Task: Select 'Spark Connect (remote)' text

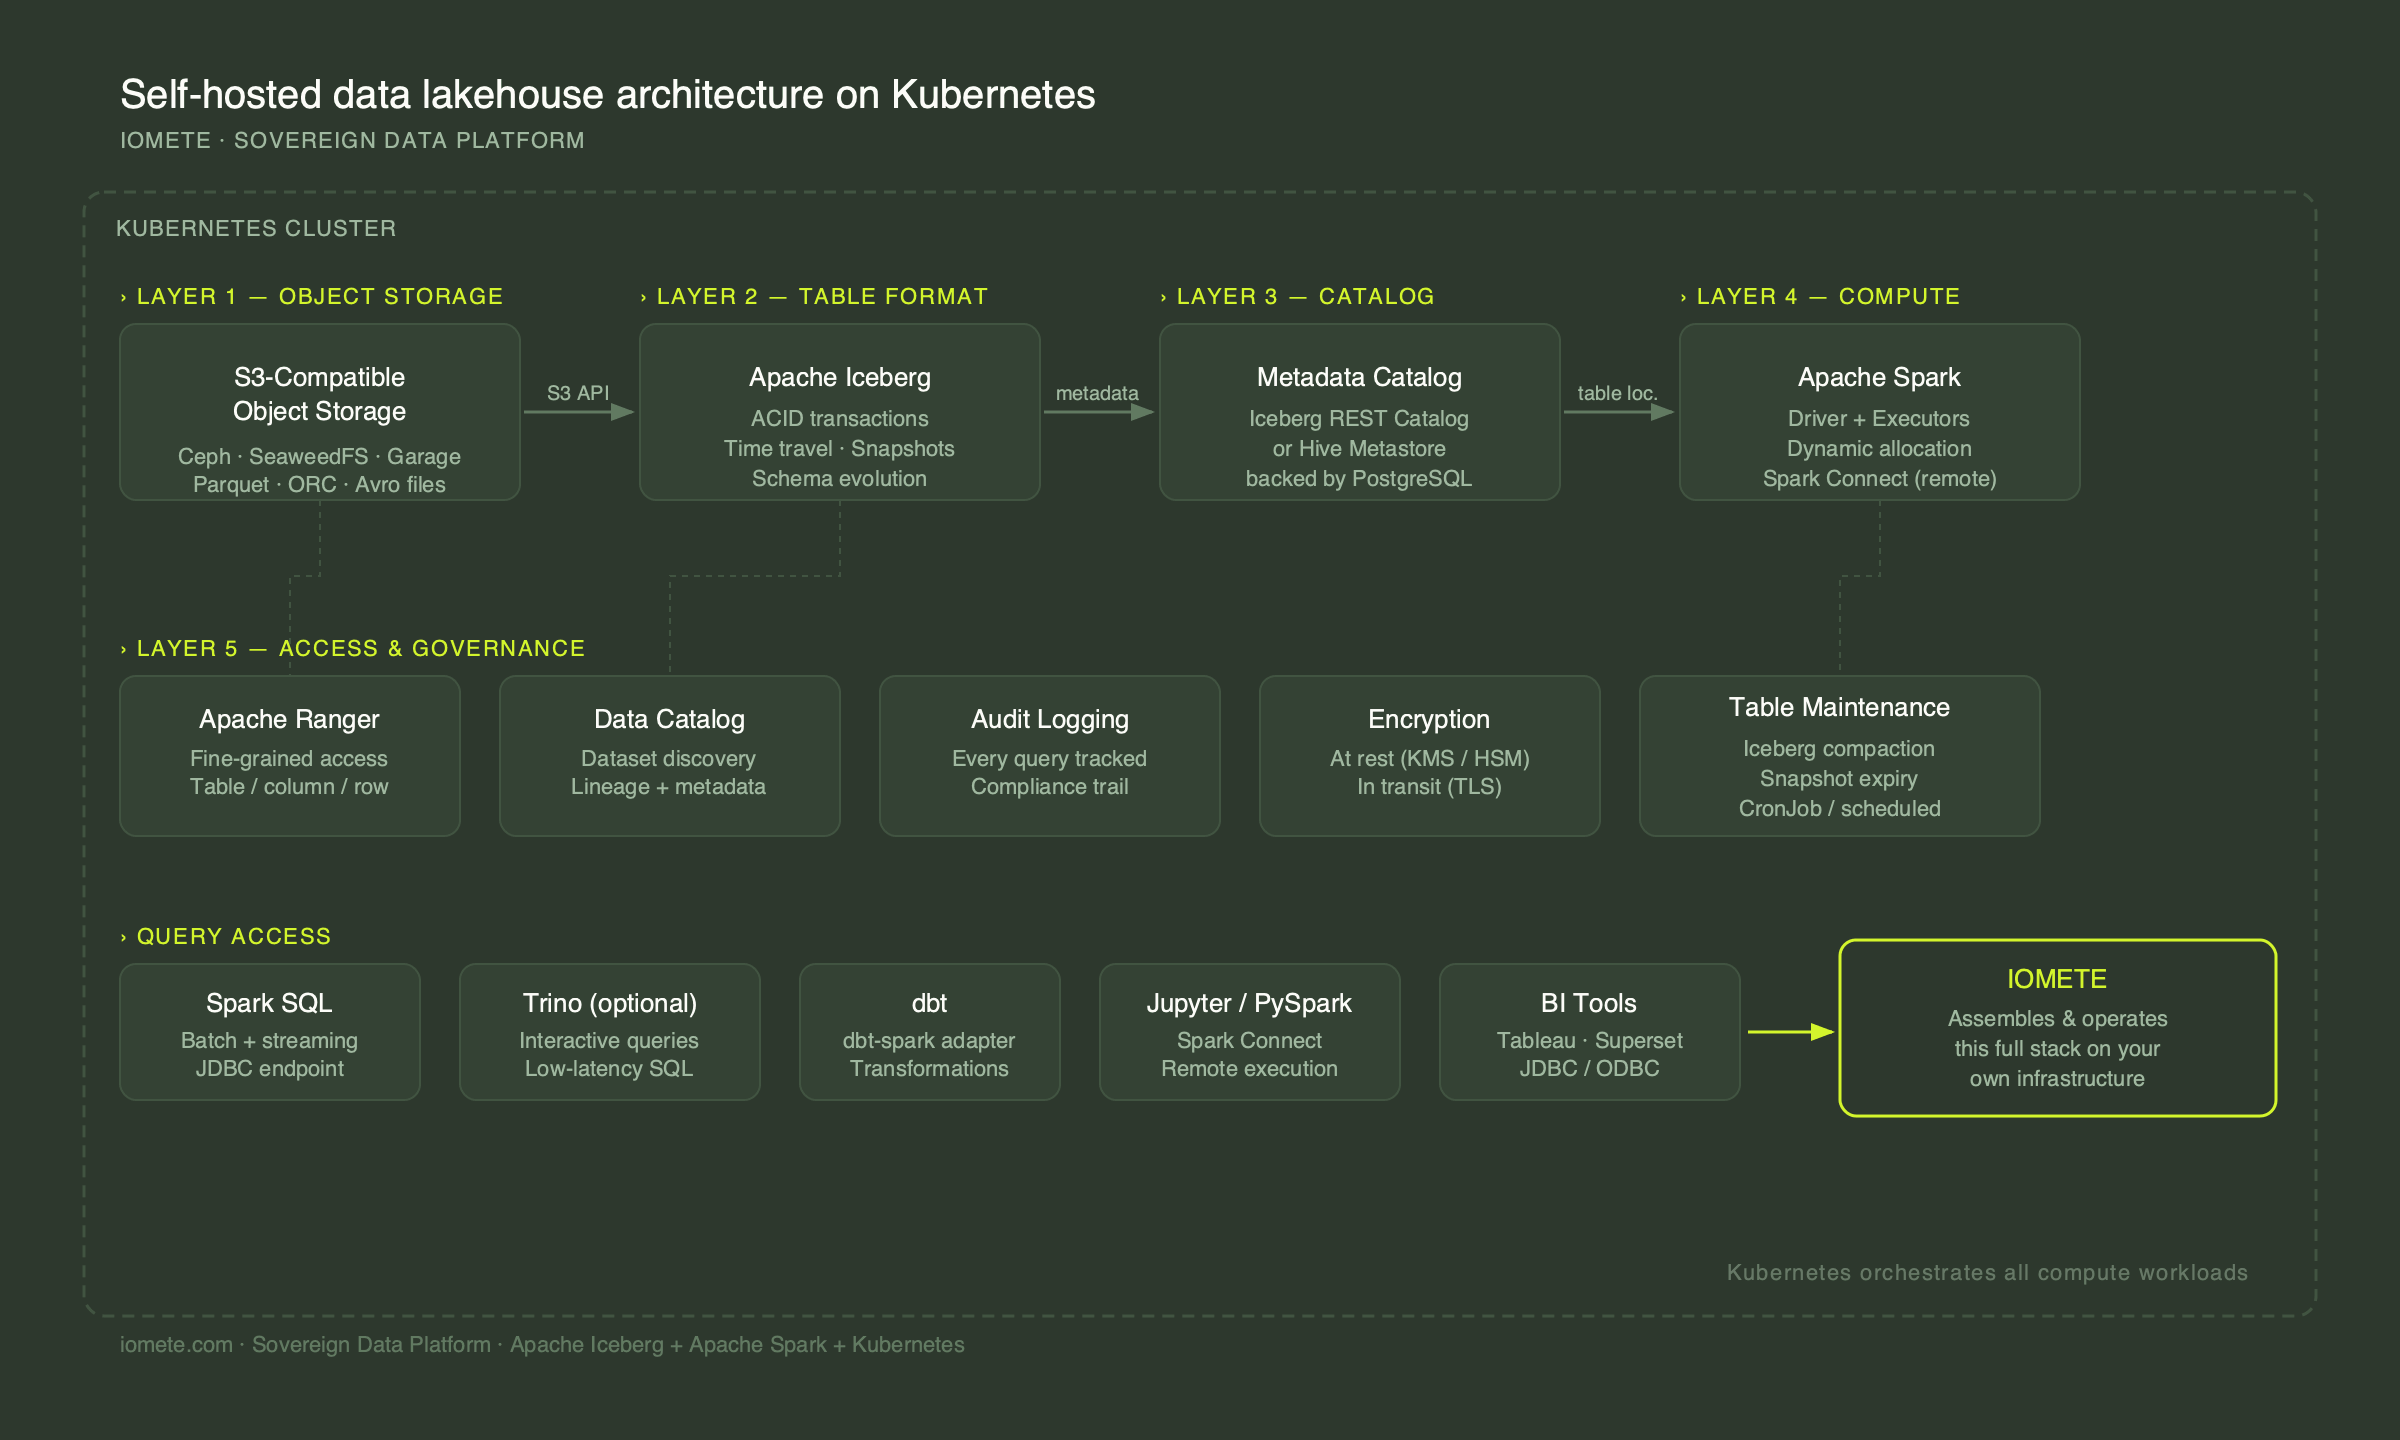Action: (1879, 478)
